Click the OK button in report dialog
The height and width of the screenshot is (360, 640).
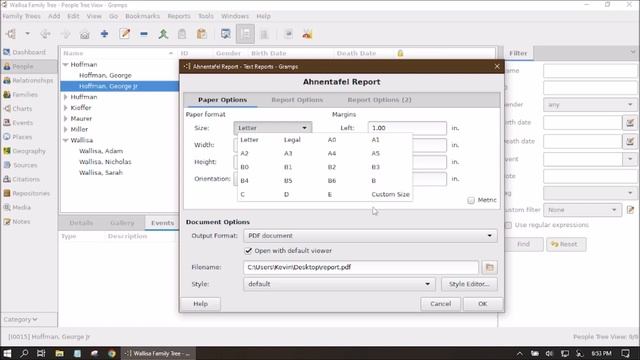(x=482, y=304)
